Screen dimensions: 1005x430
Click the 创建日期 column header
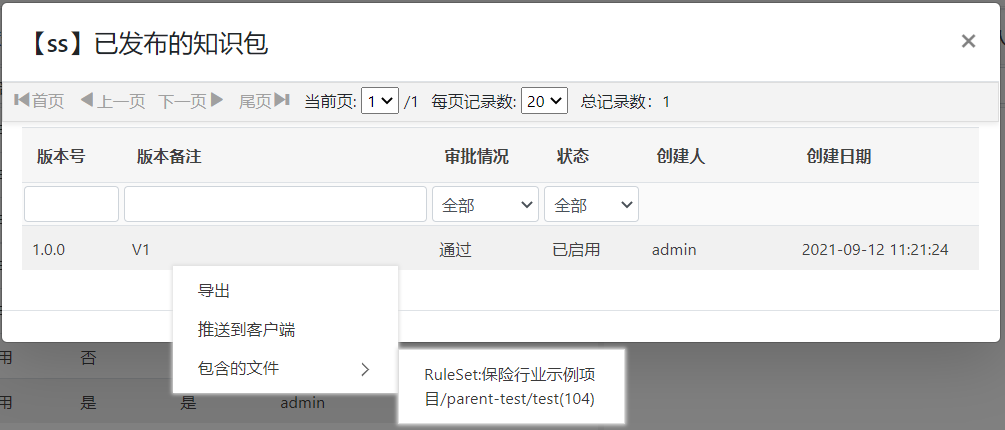tap(838, 156)
